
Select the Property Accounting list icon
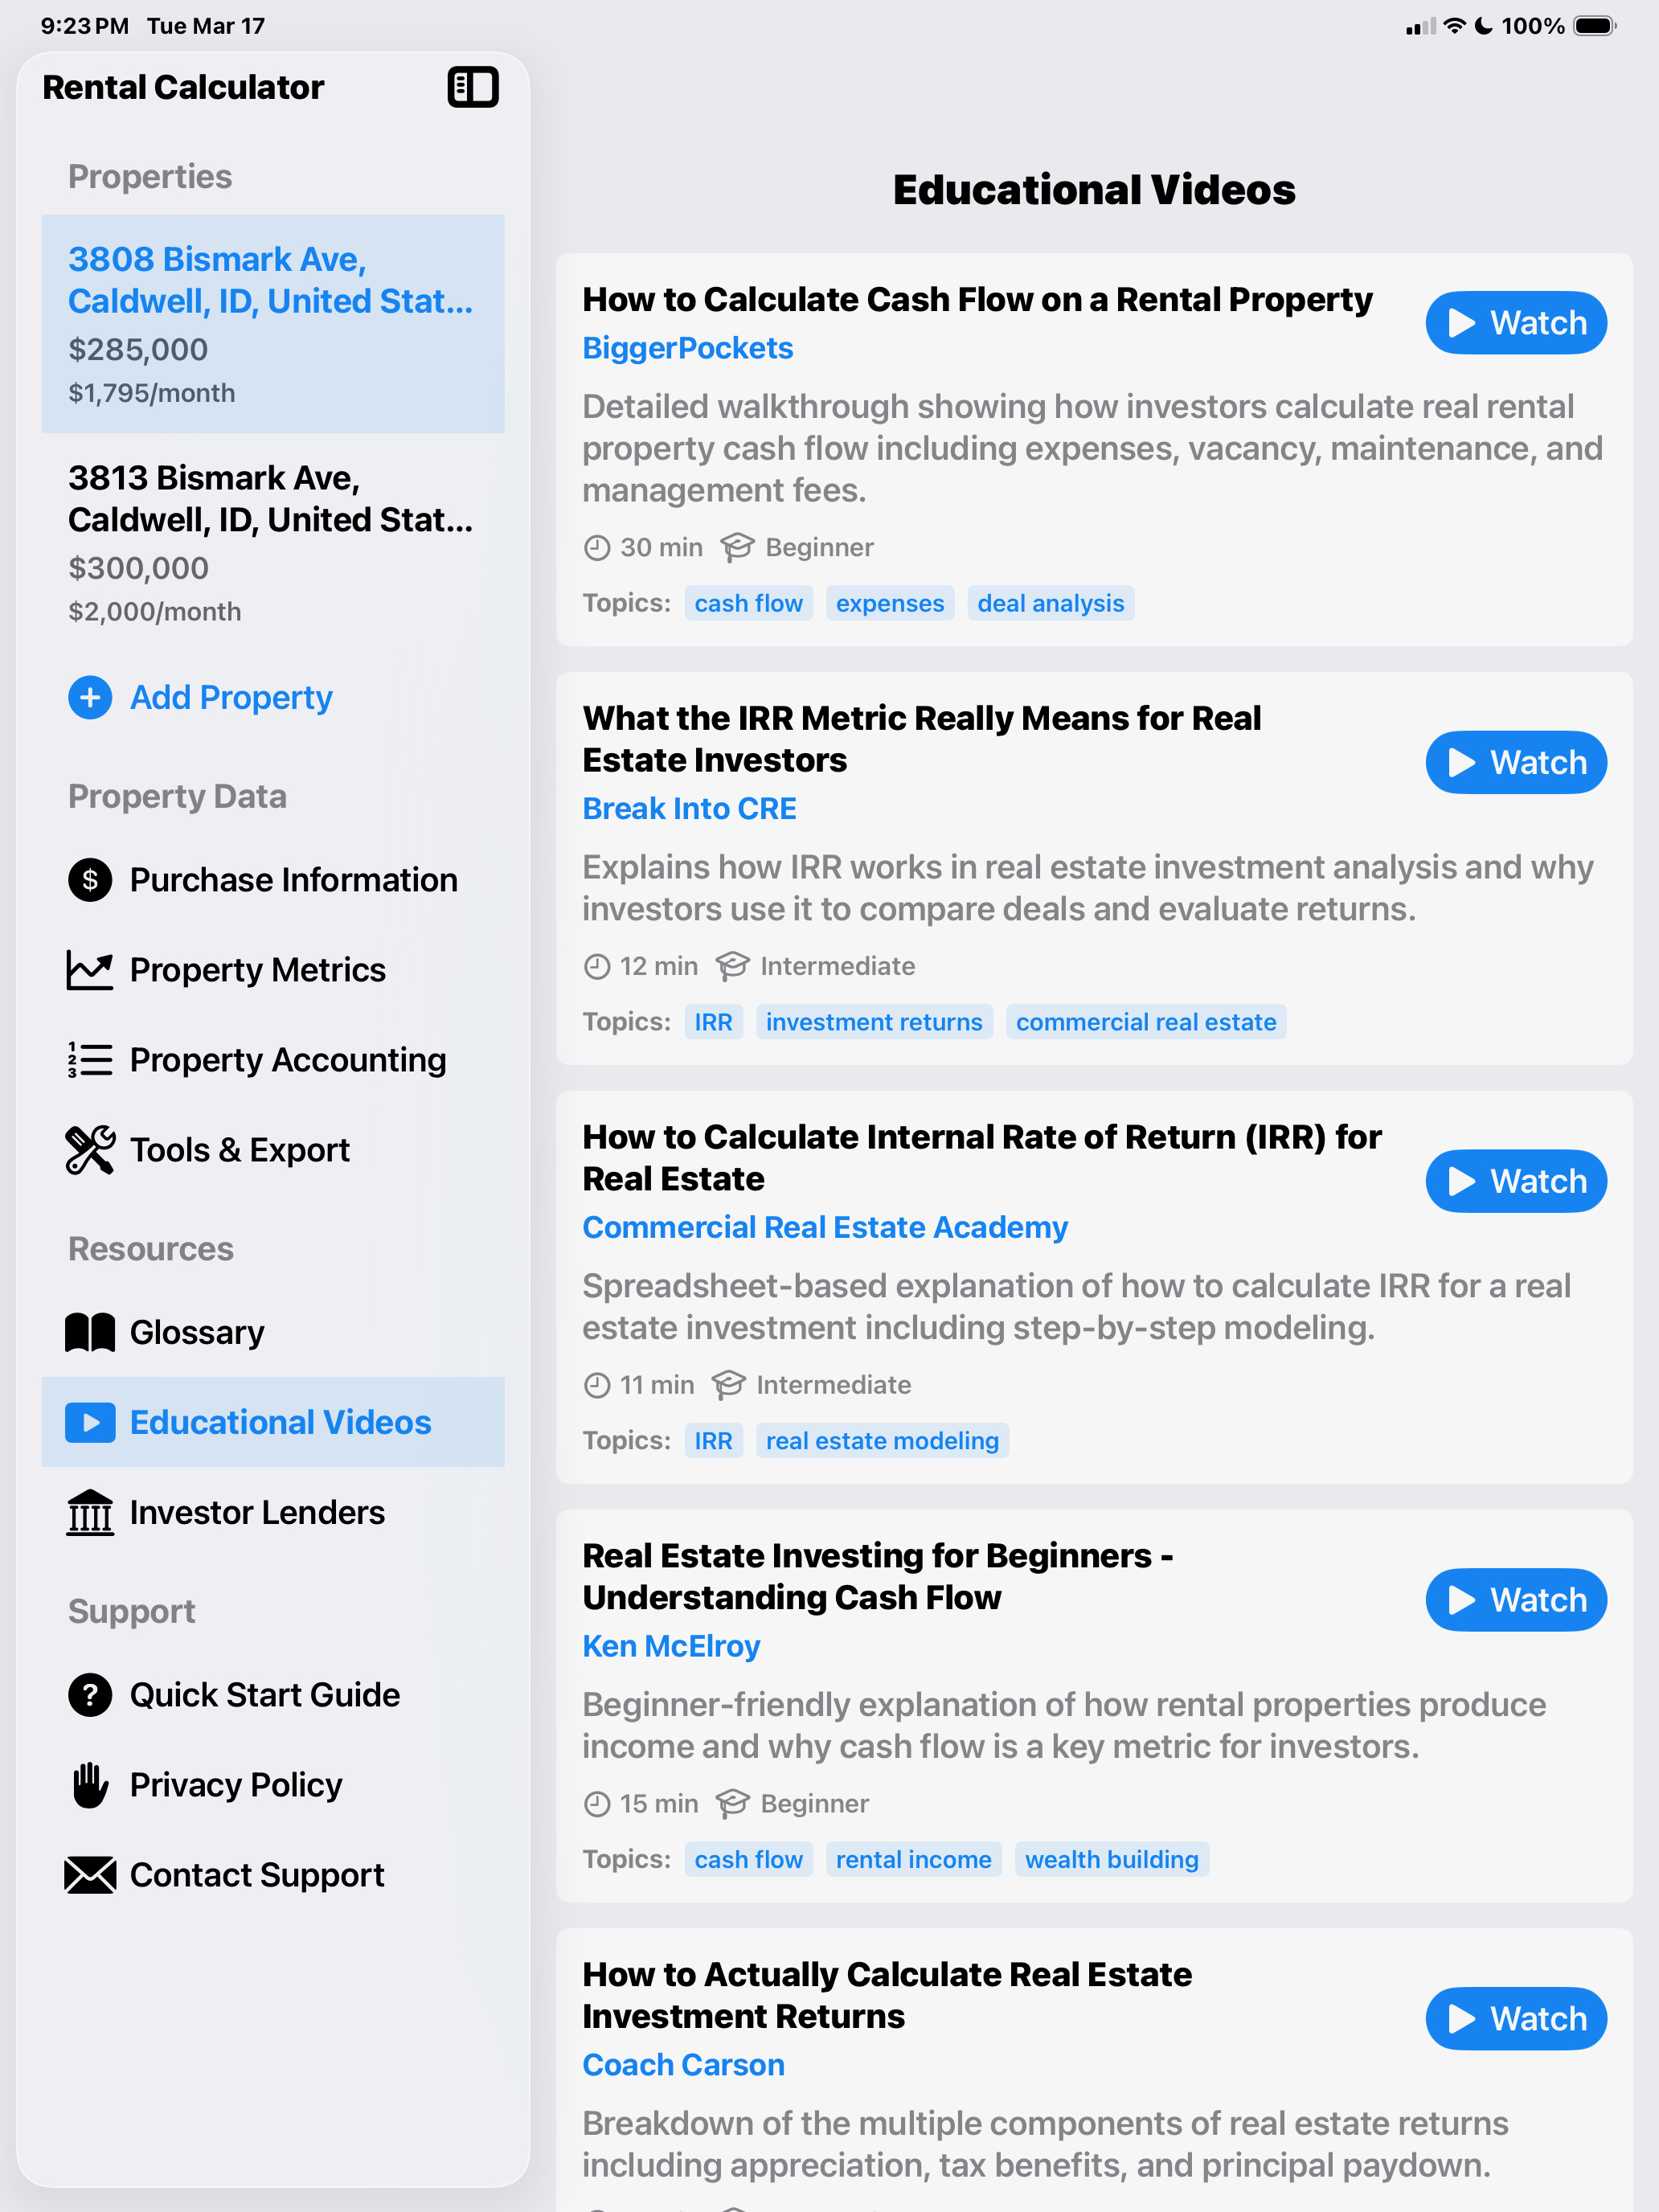tap(90, 1060)
